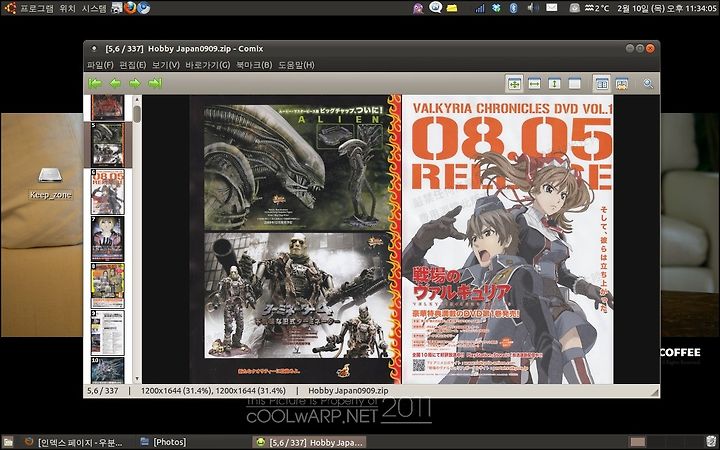The width and height of the screenshot is (720, 450).
Task: Click the Comix window menu icon in title bar
Action: click(94, 48)
